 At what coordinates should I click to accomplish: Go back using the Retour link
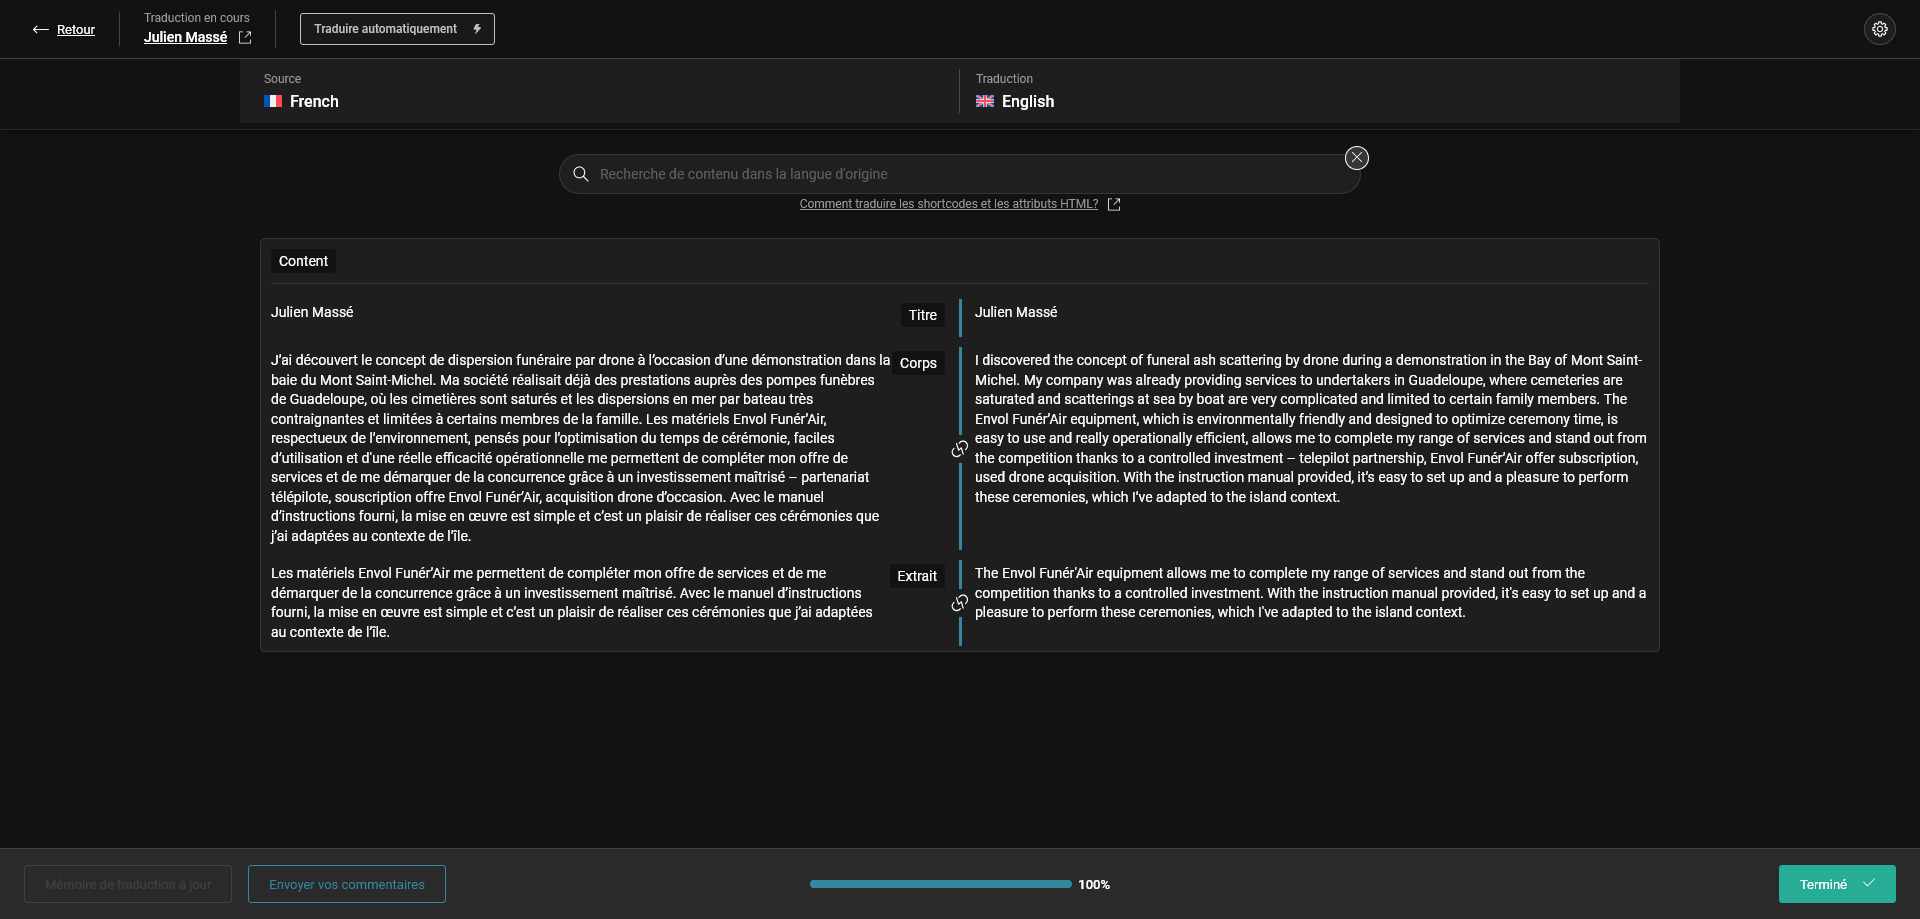pos(76,30)
